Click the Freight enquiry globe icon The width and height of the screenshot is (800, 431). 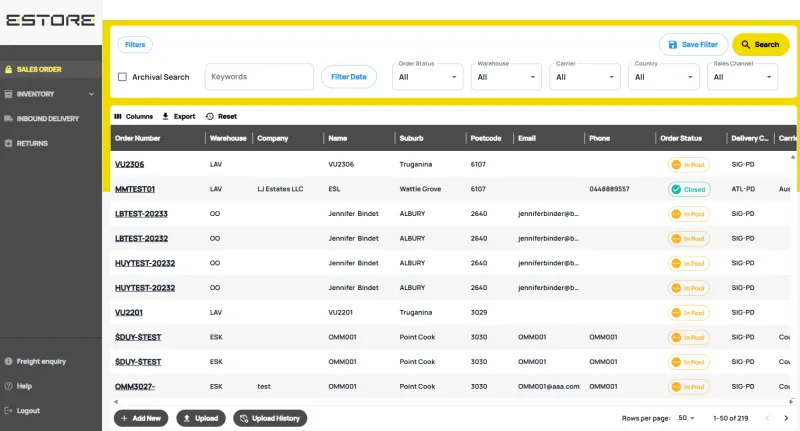8,361
